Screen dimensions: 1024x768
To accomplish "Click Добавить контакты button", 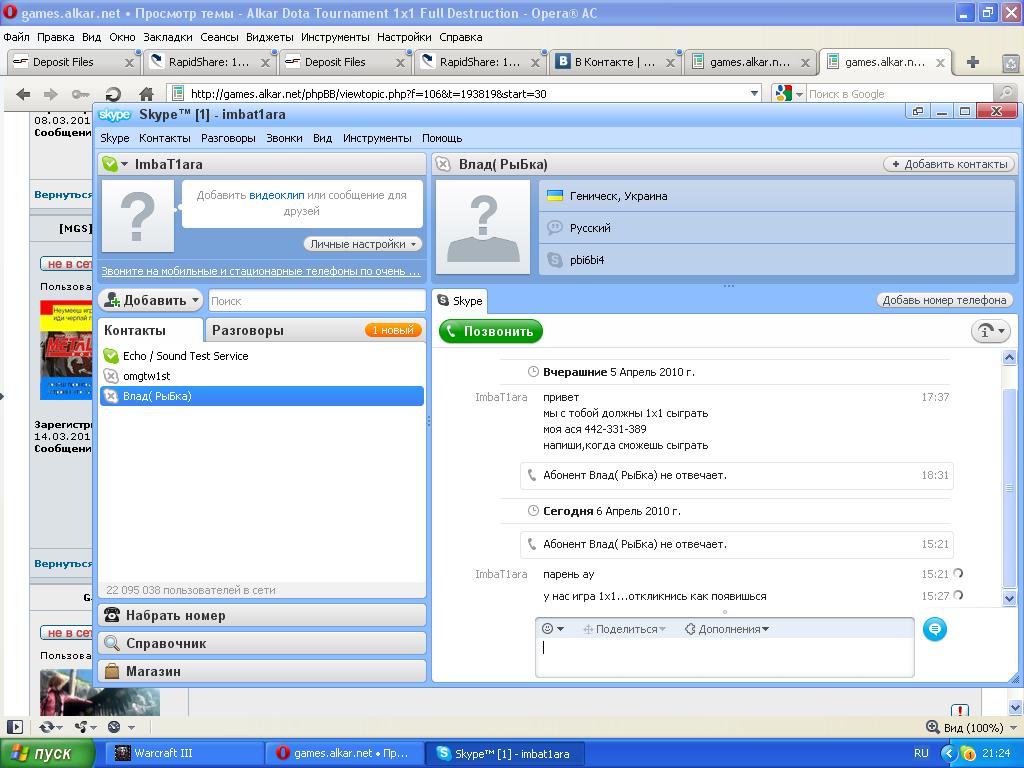I will [950, 164].
